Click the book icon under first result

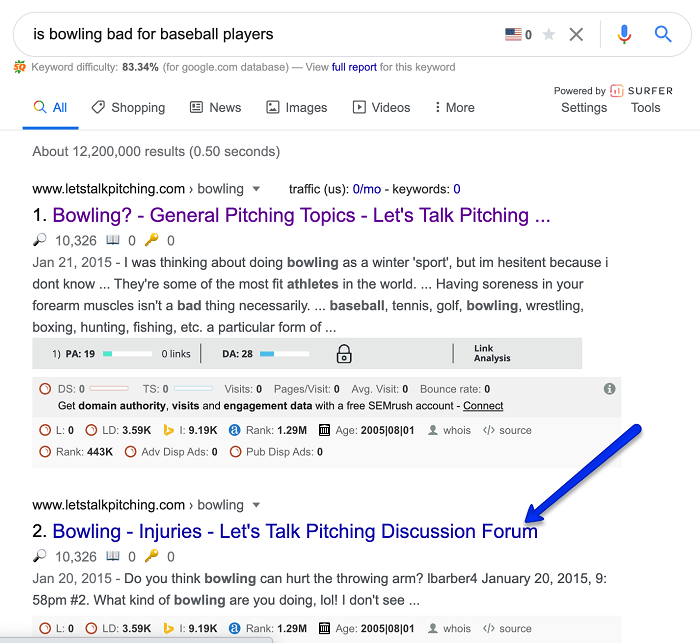[112, 240]
